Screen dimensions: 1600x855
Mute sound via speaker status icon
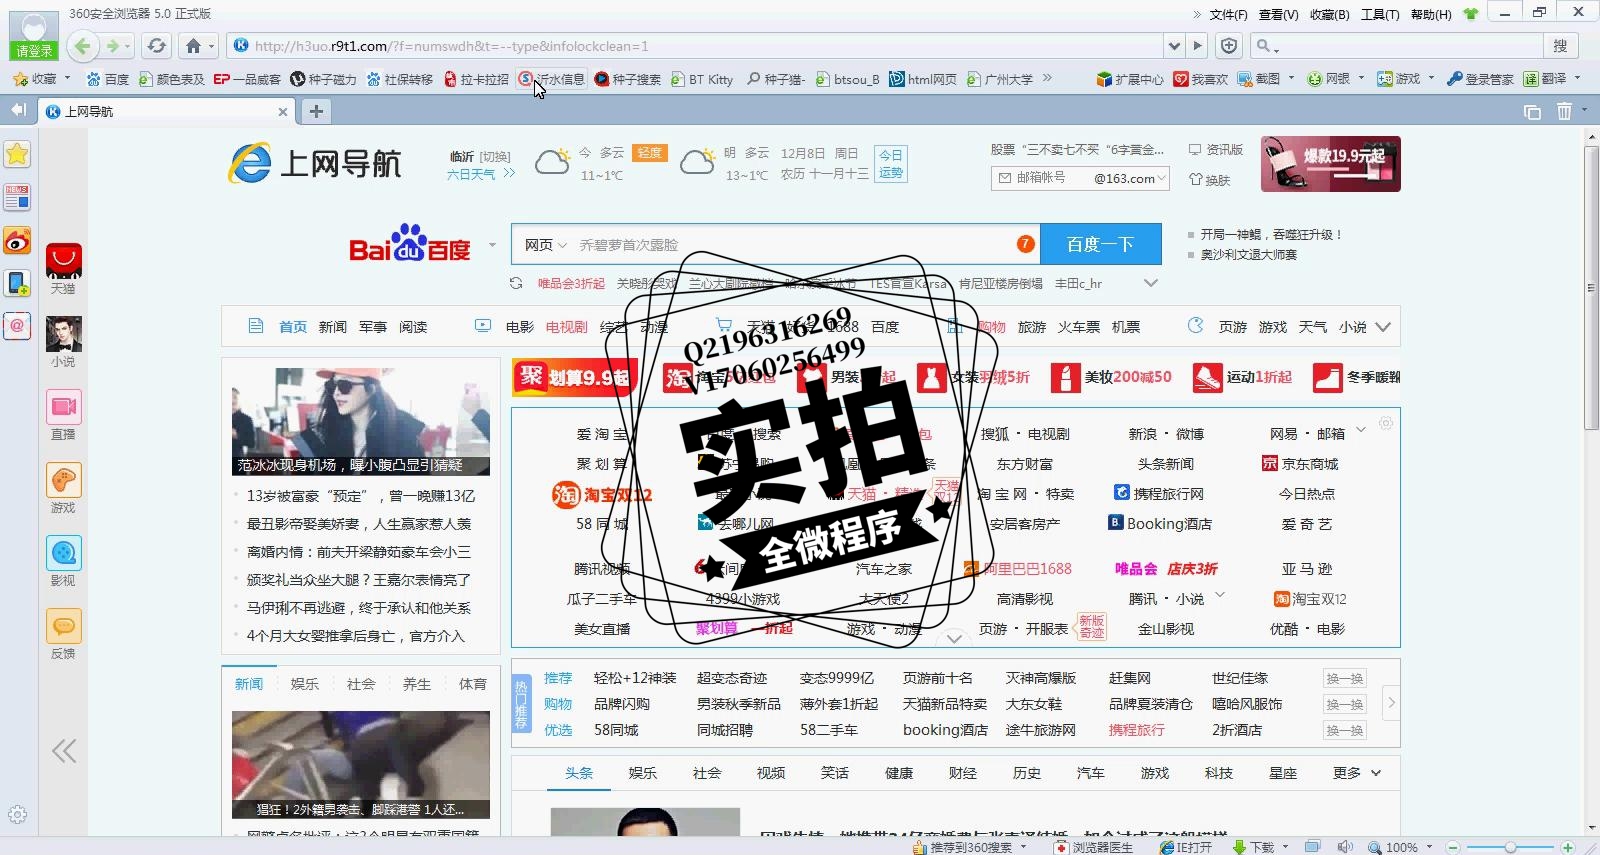(x=1345, y=847)
